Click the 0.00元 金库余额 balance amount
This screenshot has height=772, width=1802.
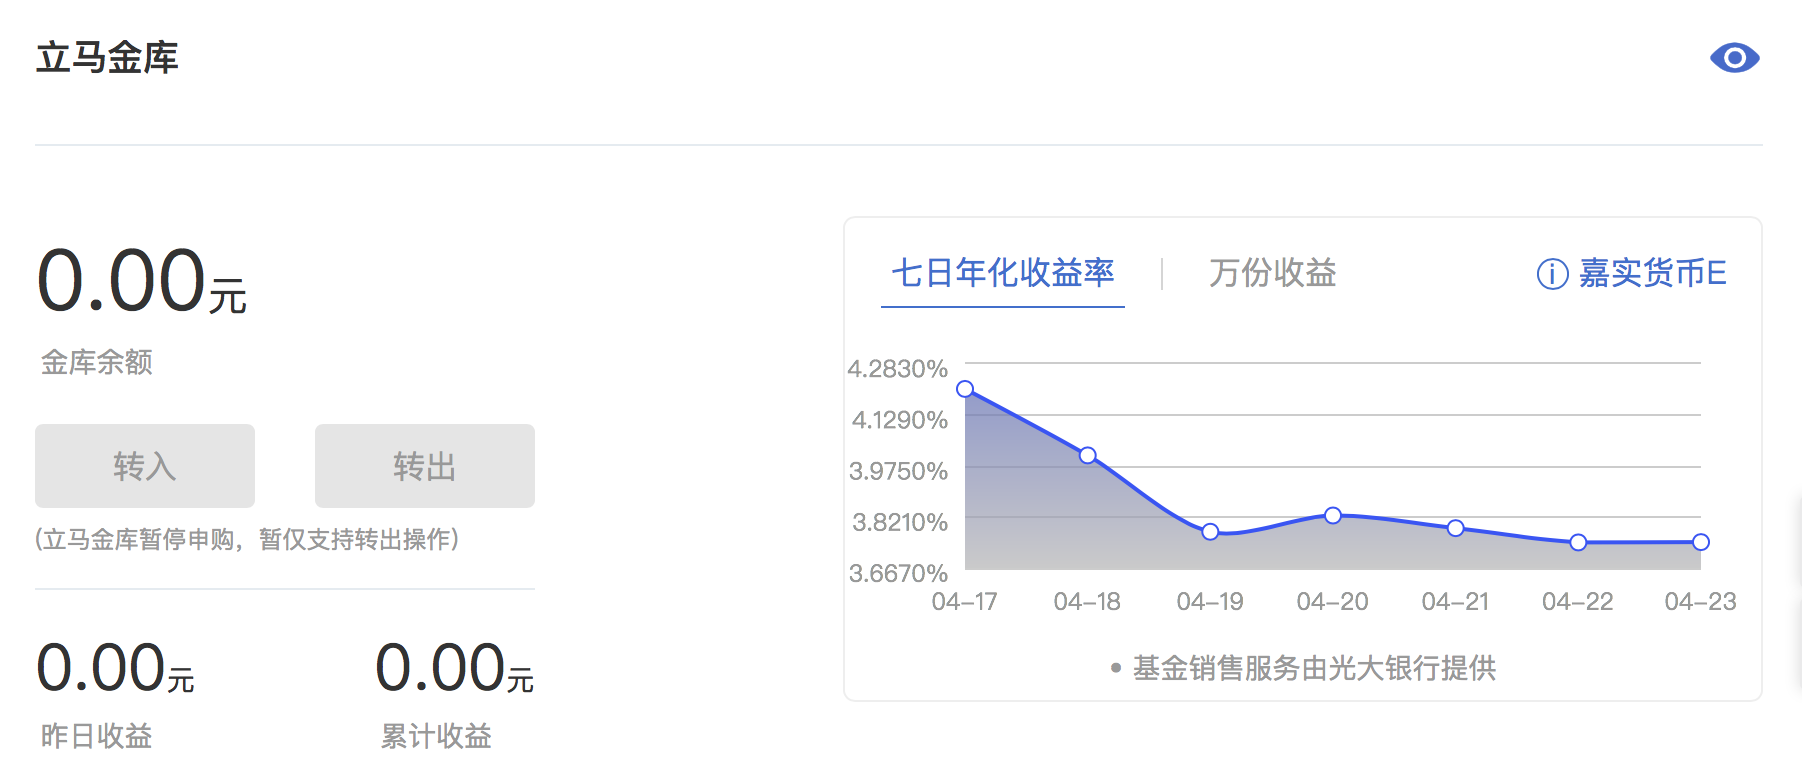point(141,281)
